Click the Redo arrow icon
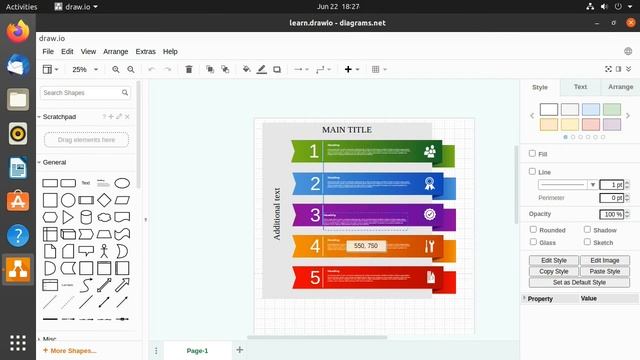The height and width of the screenshot is (360, 640). (168, 69)
